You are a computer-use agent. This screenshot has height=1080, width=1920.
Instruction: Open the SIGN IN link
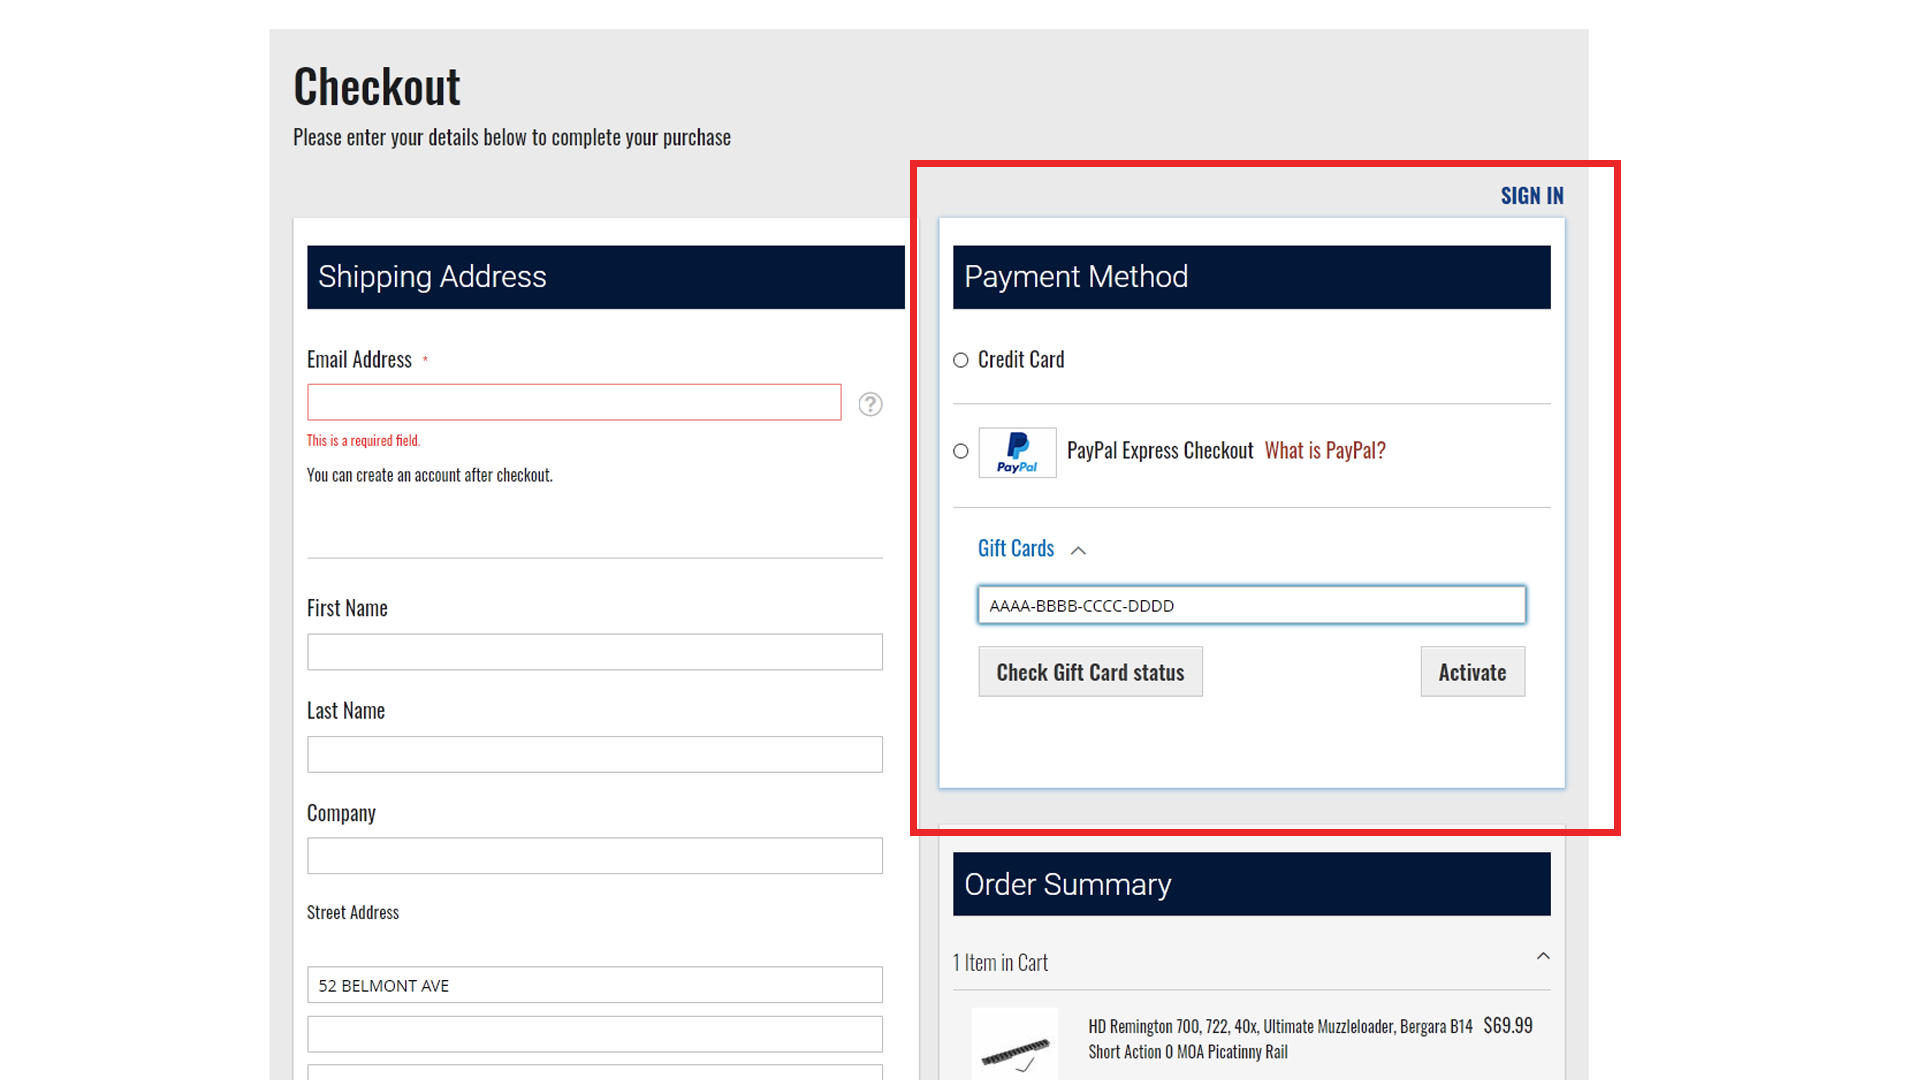tap(1531, 196)
